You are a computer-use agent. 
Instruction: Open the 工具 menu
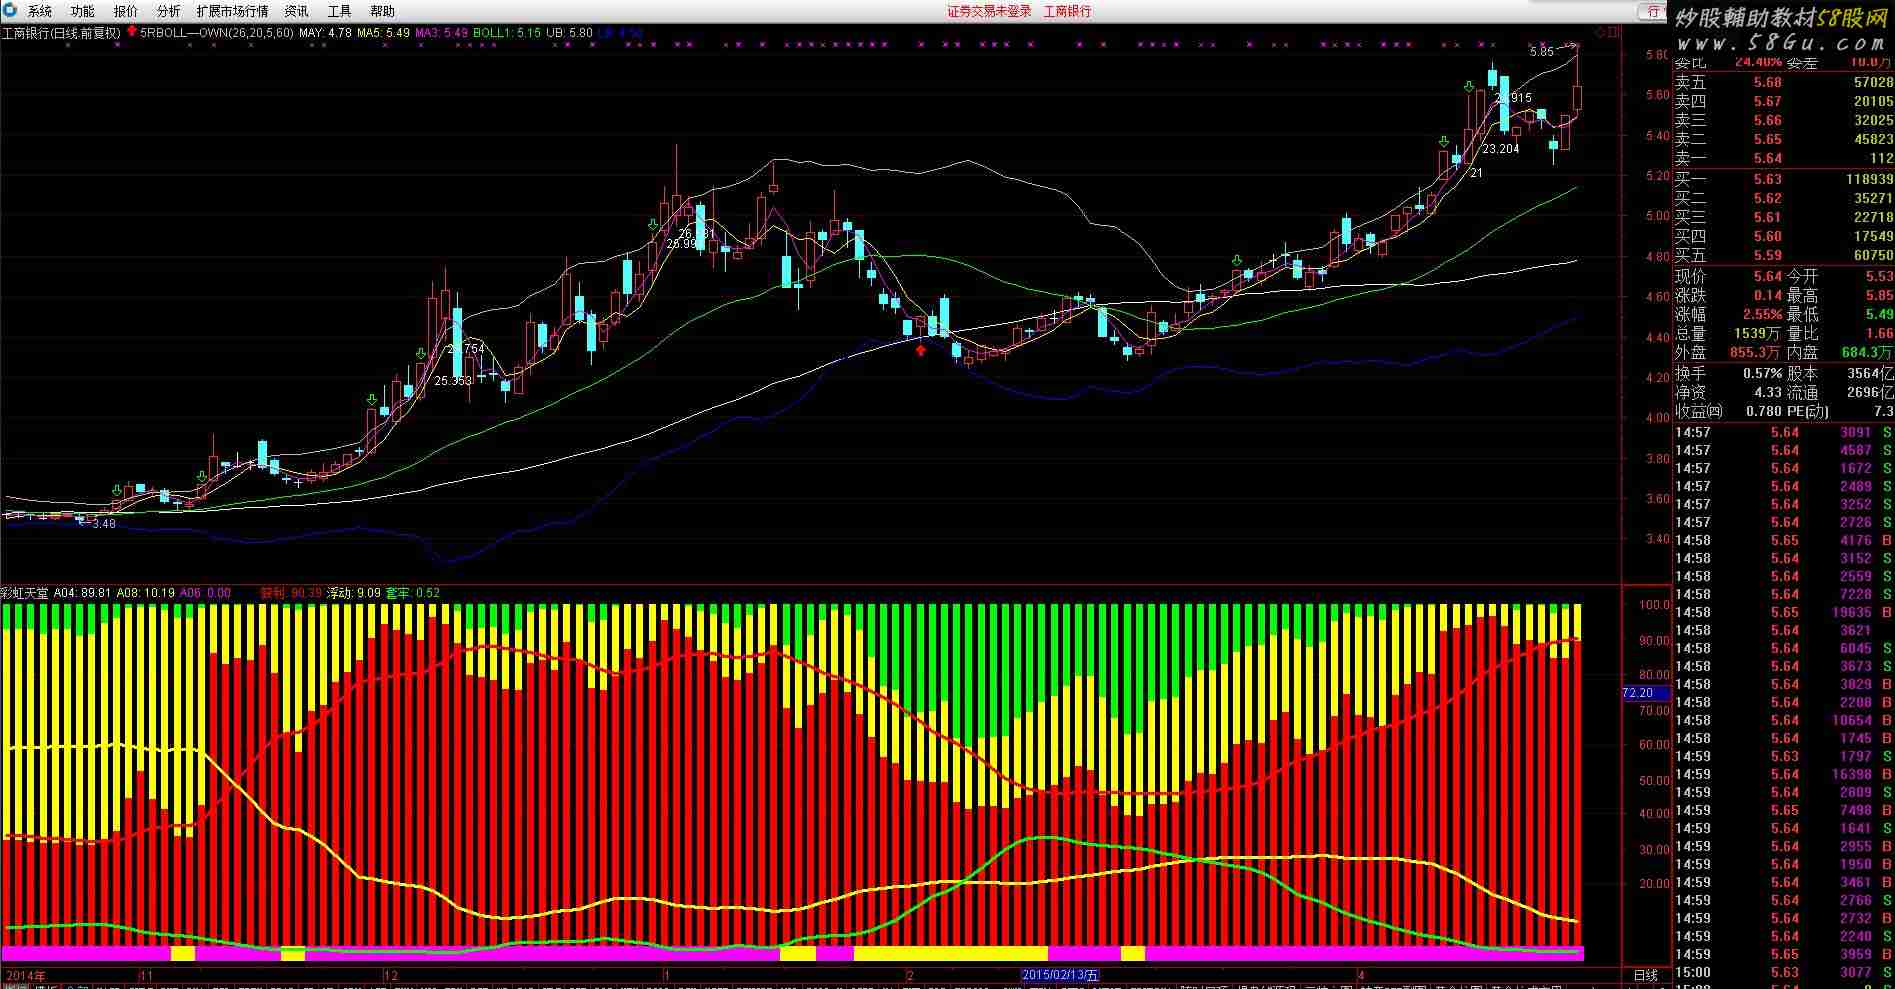point(340,11)
